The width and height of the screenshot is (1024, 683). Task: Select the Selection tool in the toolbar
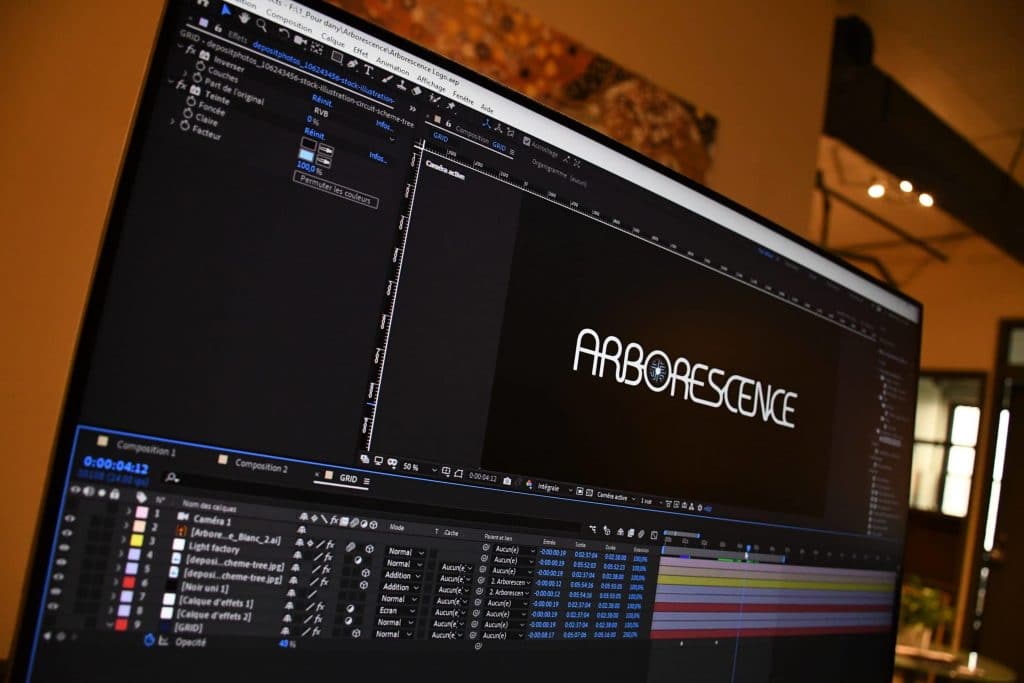[x=225, y=9]
